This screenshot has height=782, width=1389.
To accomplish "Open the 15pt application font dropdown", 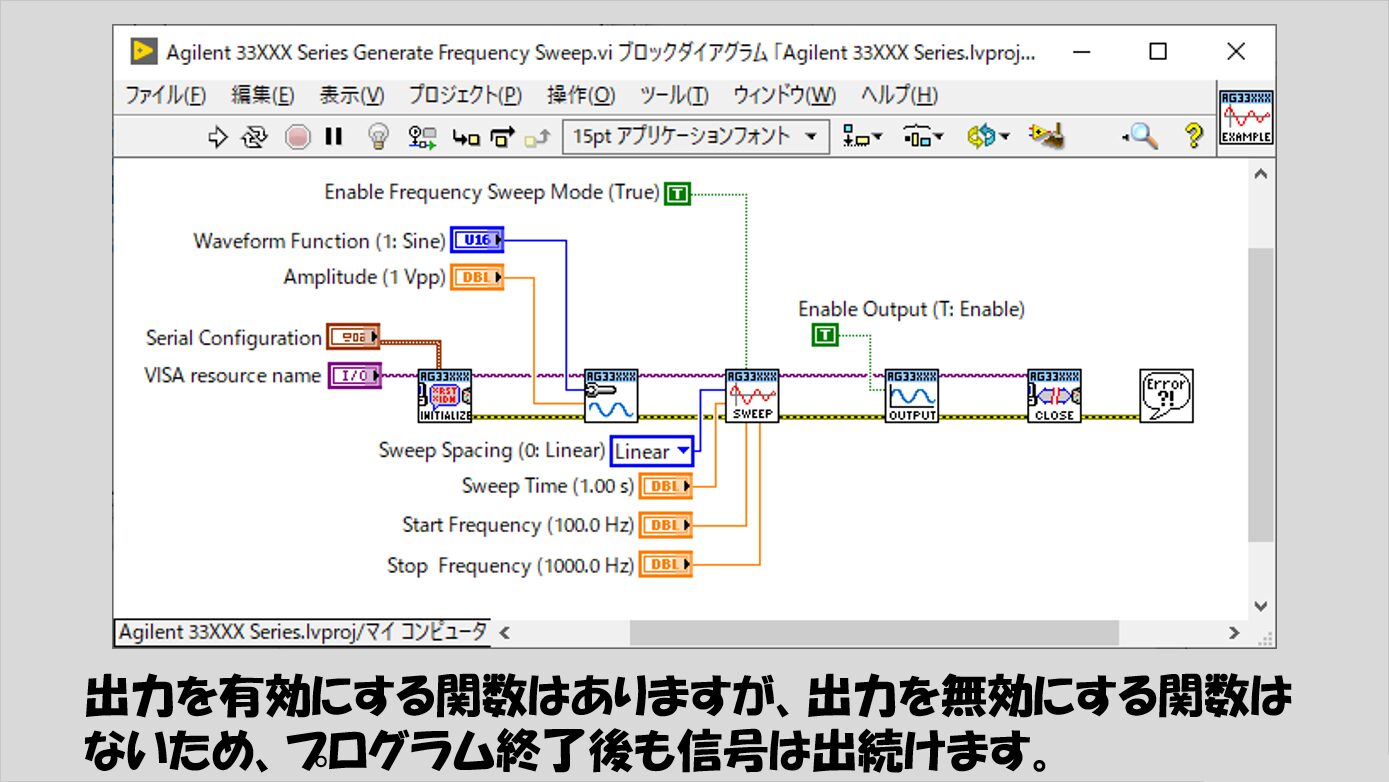I will pos(696,137).
